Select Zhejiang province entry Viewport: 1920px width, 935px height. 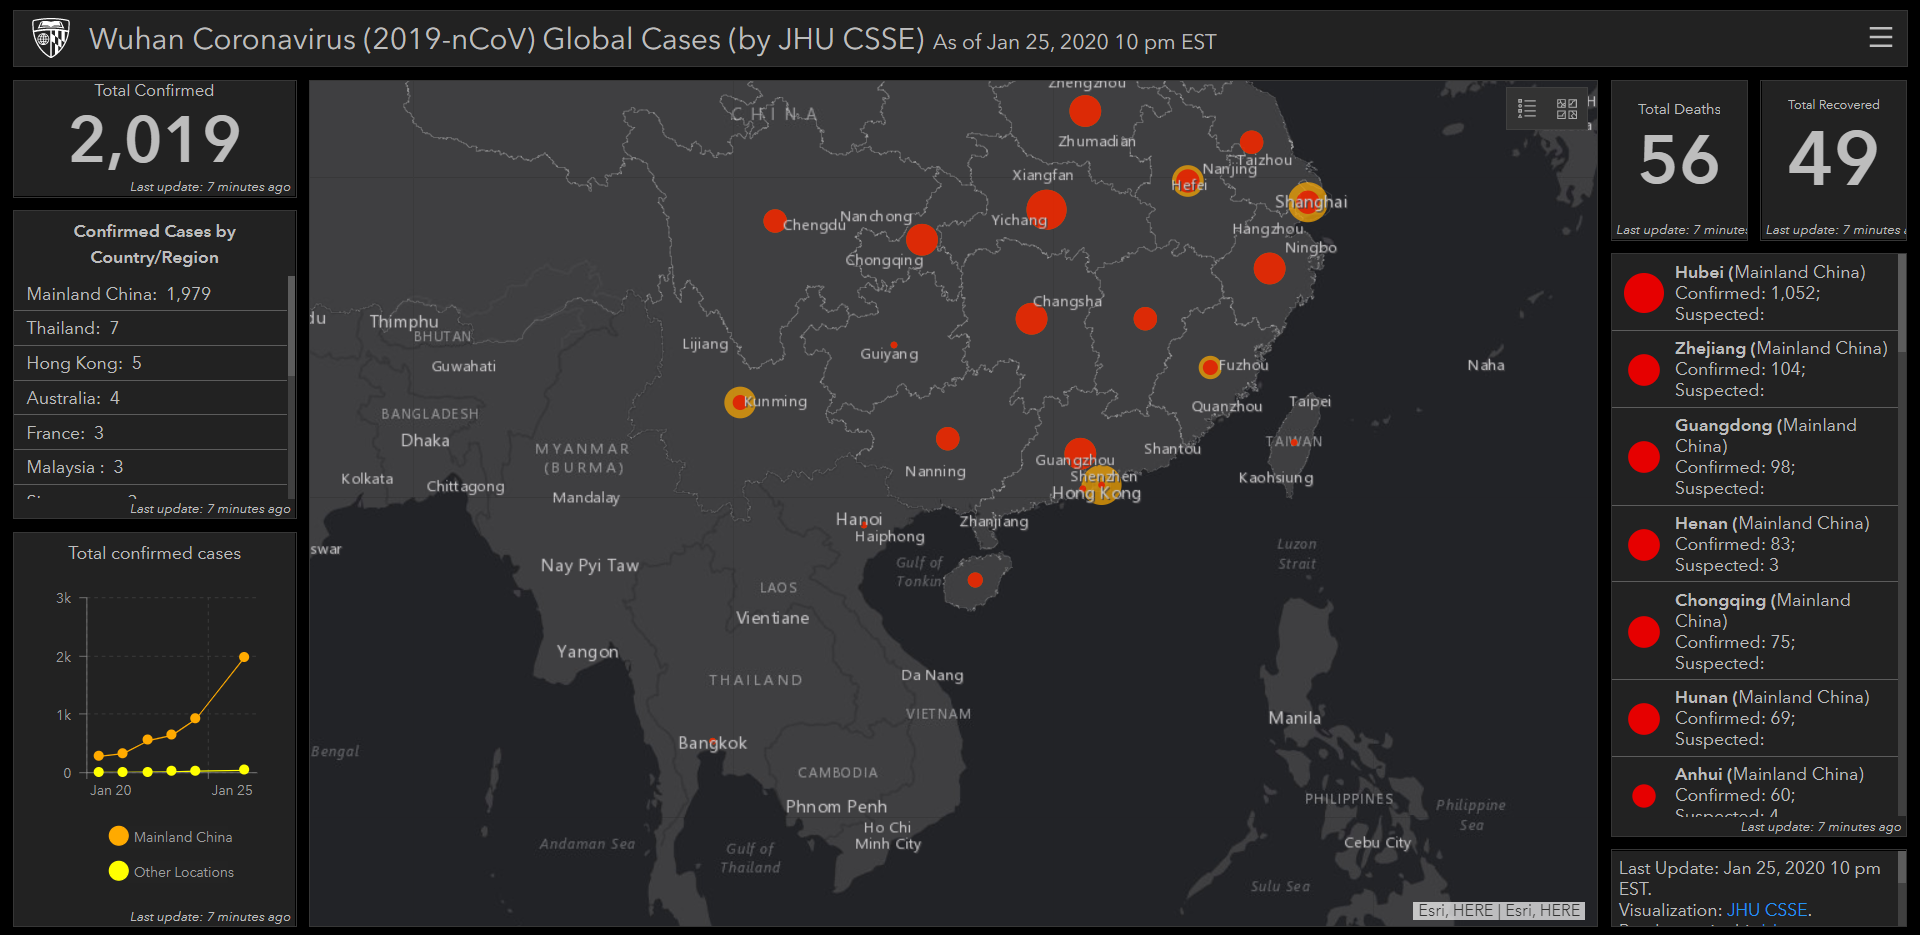(1754, 369)
